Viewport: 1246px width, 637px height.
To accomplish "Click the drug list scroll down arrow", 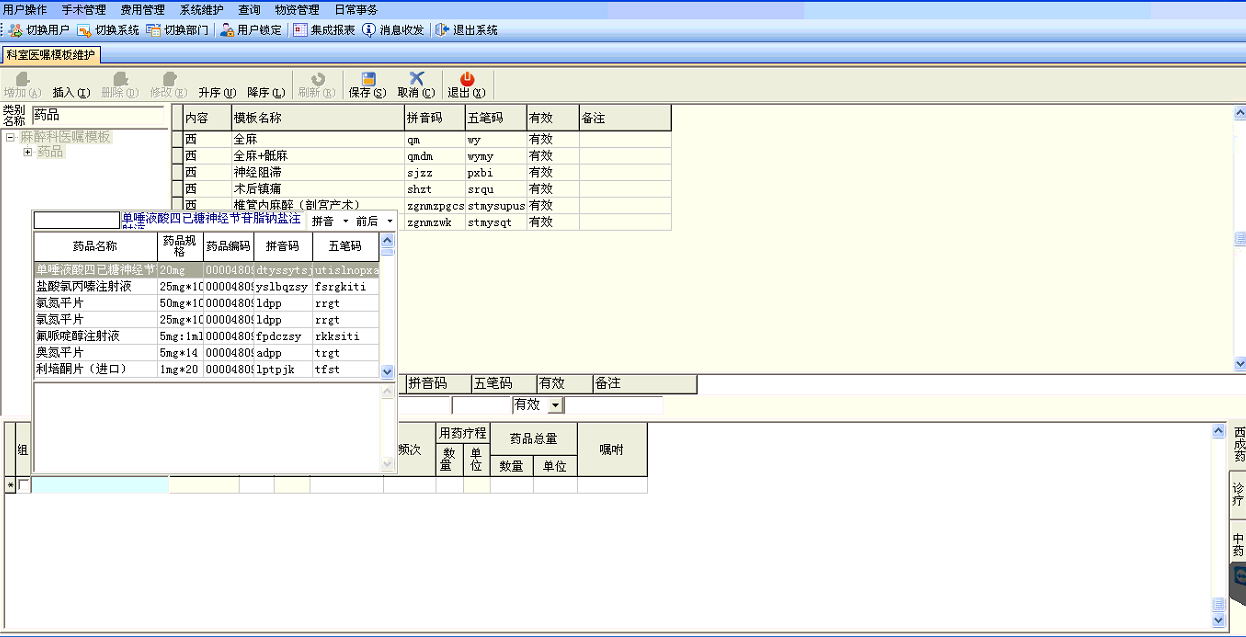I will (x=388, y=371).
